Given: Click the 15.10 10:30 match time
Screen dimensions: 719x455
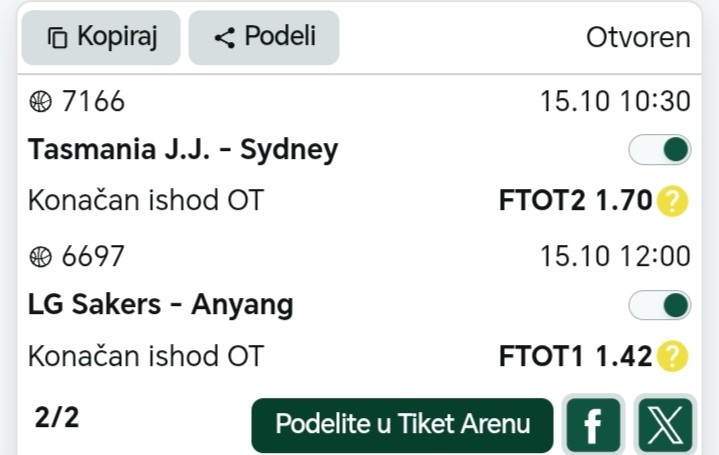Looking at the screenshot, I should point(615,102).
